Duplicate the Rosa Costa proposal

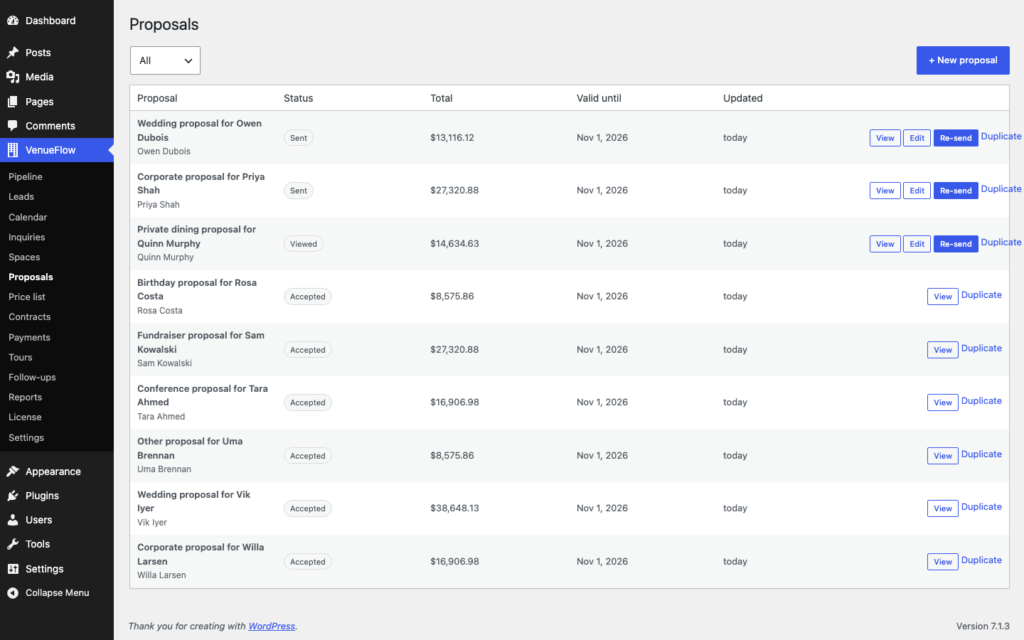(x=982, y=295)
